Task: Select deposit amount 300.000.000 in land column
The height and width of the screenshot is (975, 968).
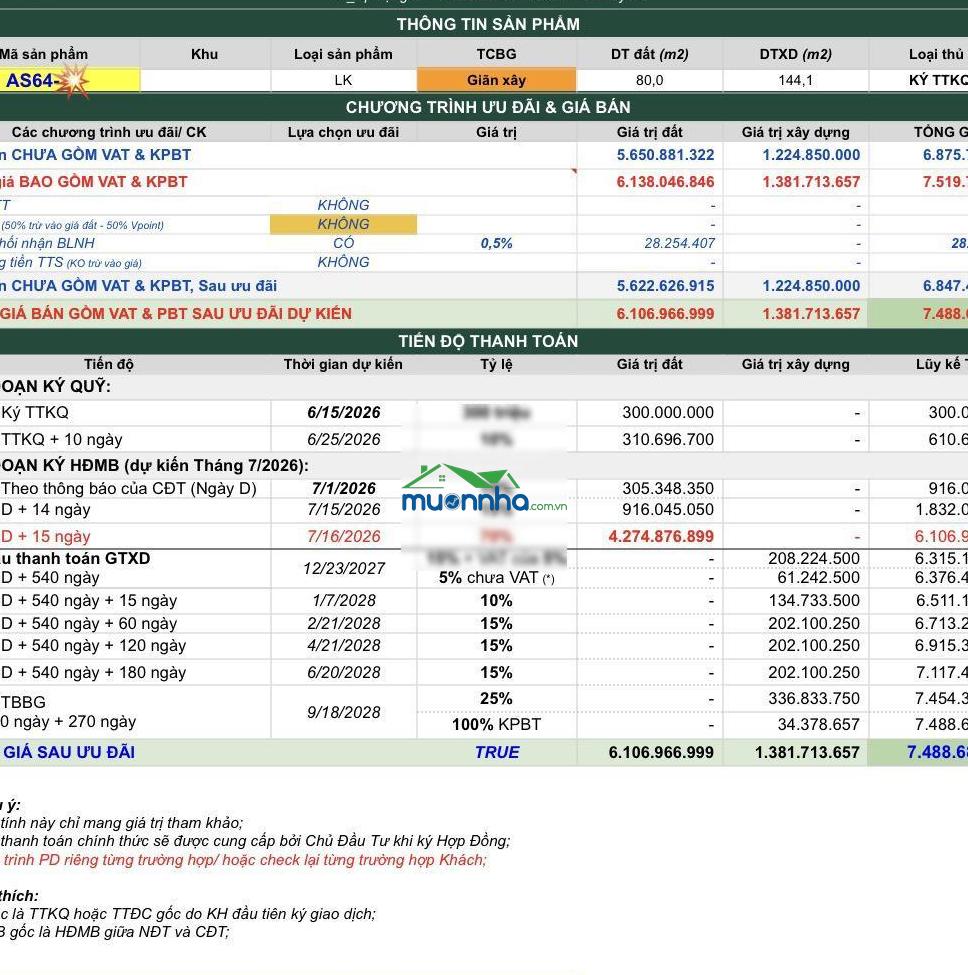Action: coord(668,412)
